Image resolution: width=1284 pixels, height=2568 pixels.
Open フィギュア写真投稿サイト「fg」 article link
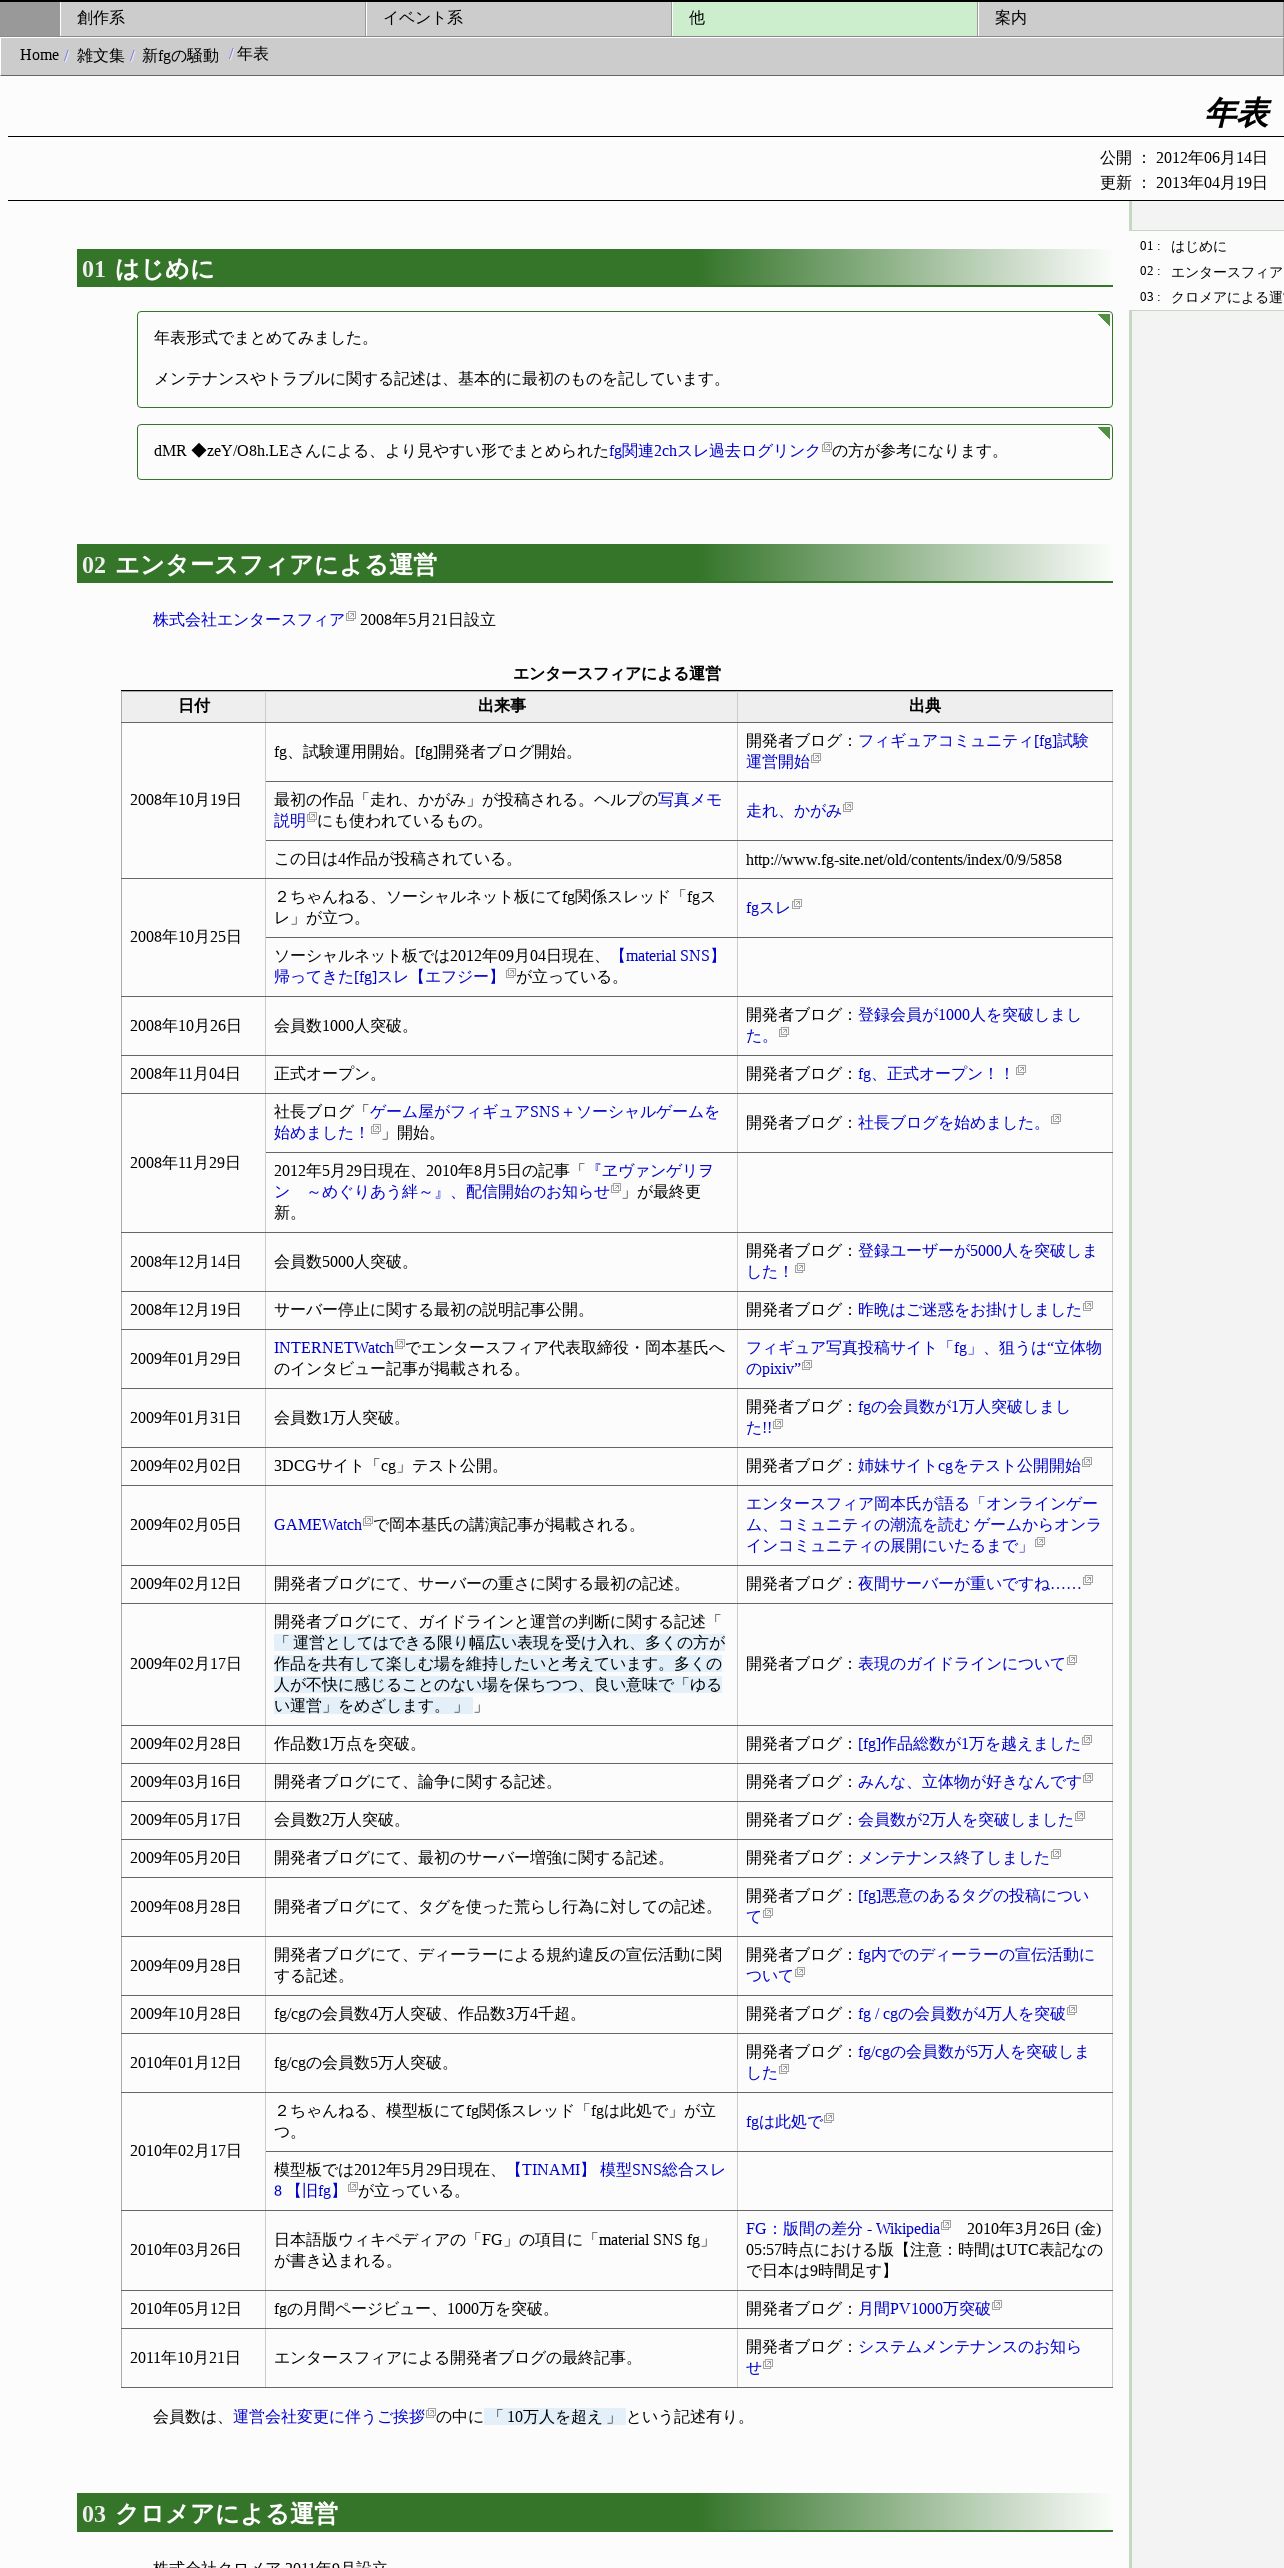tap(923, 1358)
